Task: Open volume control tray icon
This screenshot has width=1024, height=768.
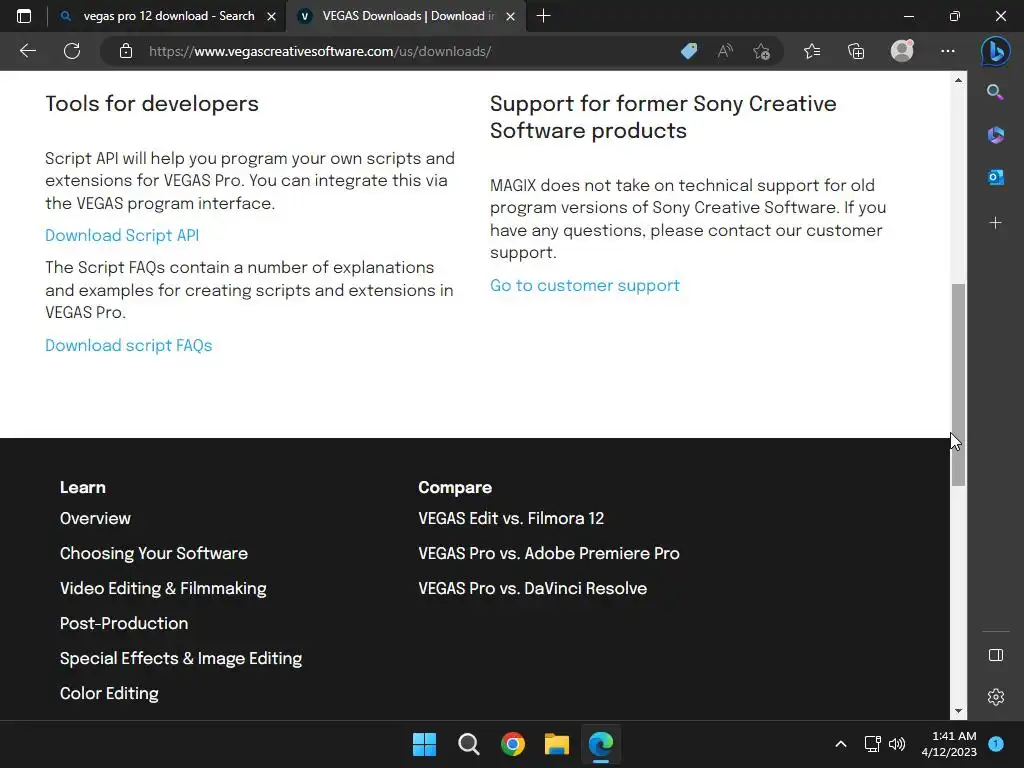Action: click(x=897, y=744)
